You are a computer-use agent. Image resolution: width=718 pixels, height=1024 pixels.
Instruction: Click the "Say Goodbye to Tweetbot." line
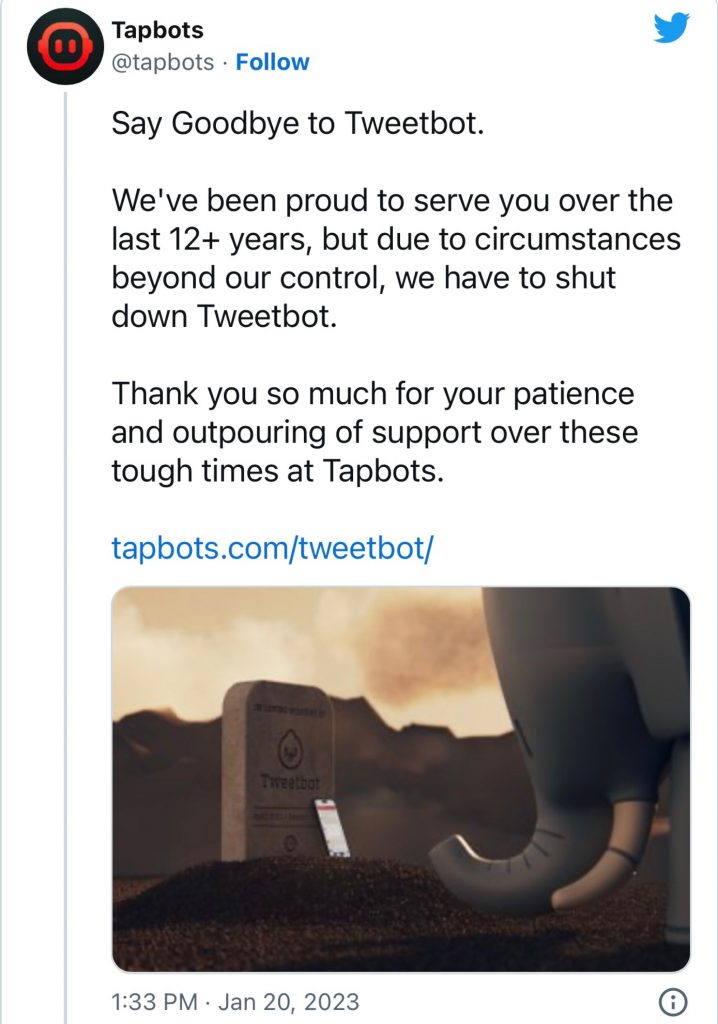(x=297, y=124)
